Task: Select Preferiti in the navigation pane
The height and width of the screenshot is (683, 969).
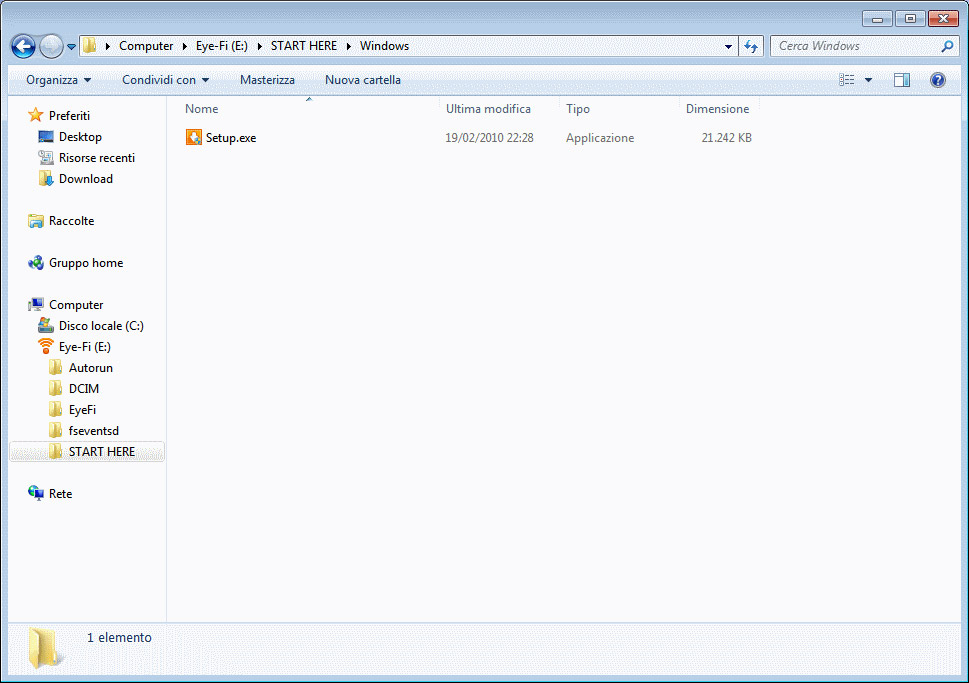Action: tap(69, 116)
